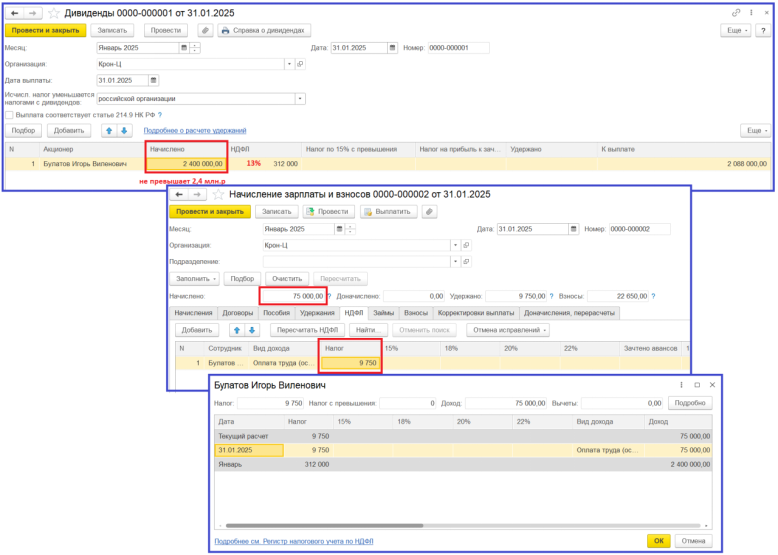Star the Начисление зарплаты и взносов document
The image size is (778, 555).
(x=218, y=194)
